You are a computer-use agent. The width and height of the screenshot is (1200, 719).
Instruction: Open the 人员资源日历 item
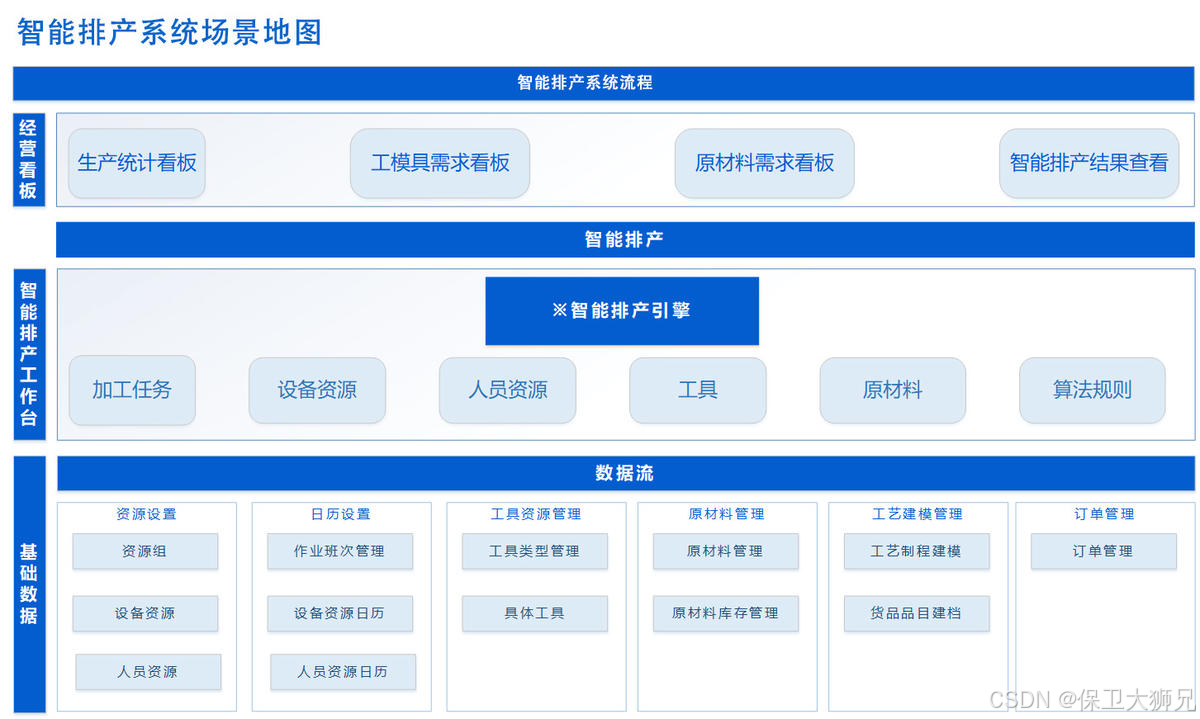tap(343, 672)
